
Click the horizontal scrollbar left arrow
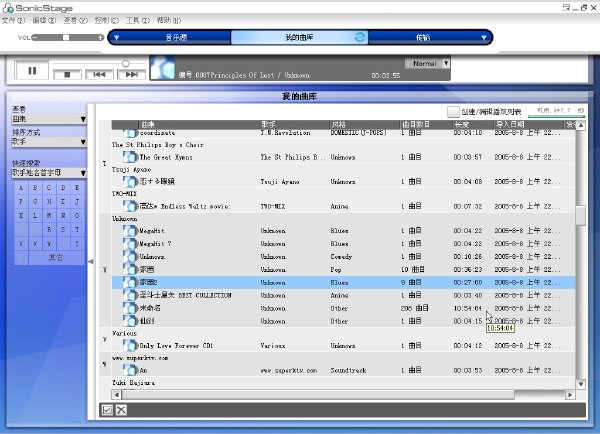117,395
